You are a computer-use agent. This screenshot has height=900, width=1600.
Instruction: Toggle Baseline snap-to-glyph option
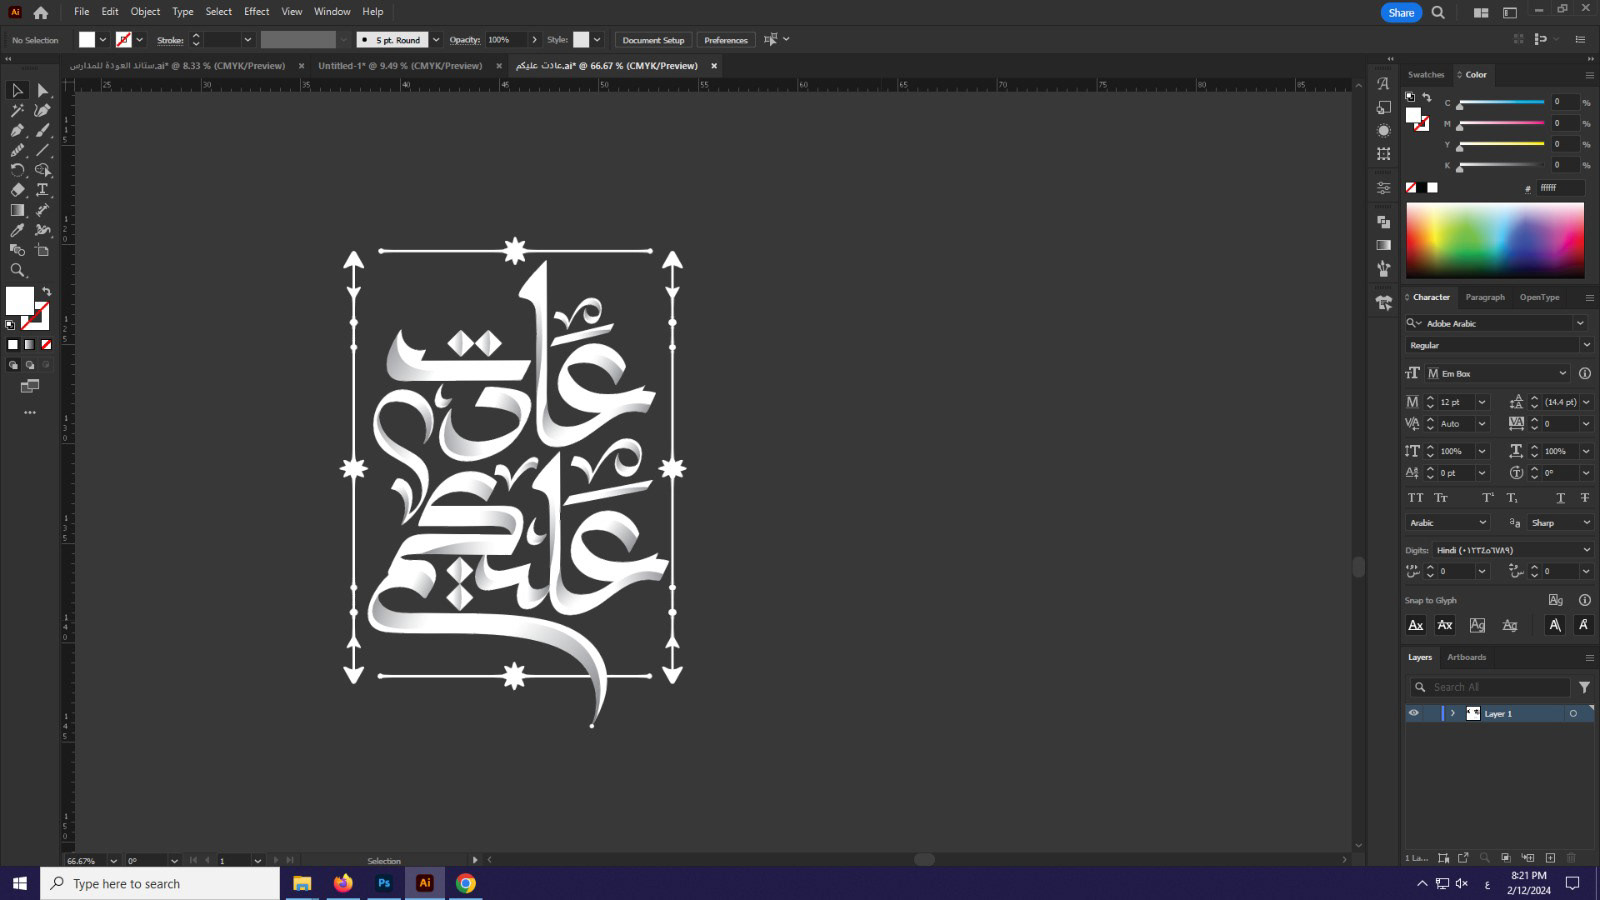[x=1416, y=625]
